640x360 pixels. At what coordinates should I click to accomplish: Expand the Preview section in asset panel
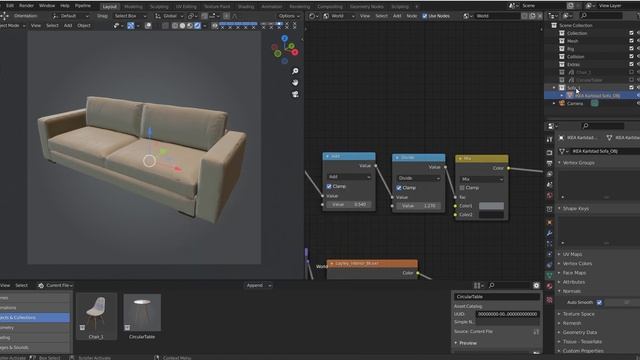468,343
